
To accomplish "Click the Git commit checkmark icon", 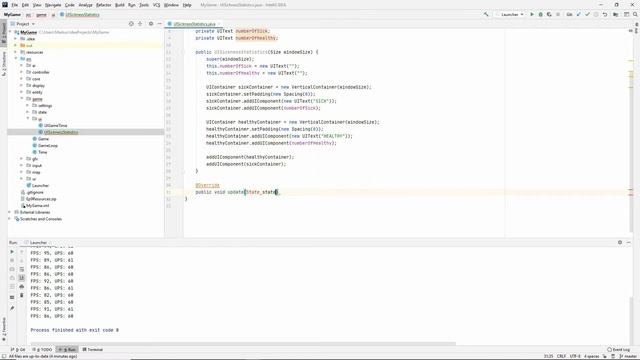I will coord(587,14).
